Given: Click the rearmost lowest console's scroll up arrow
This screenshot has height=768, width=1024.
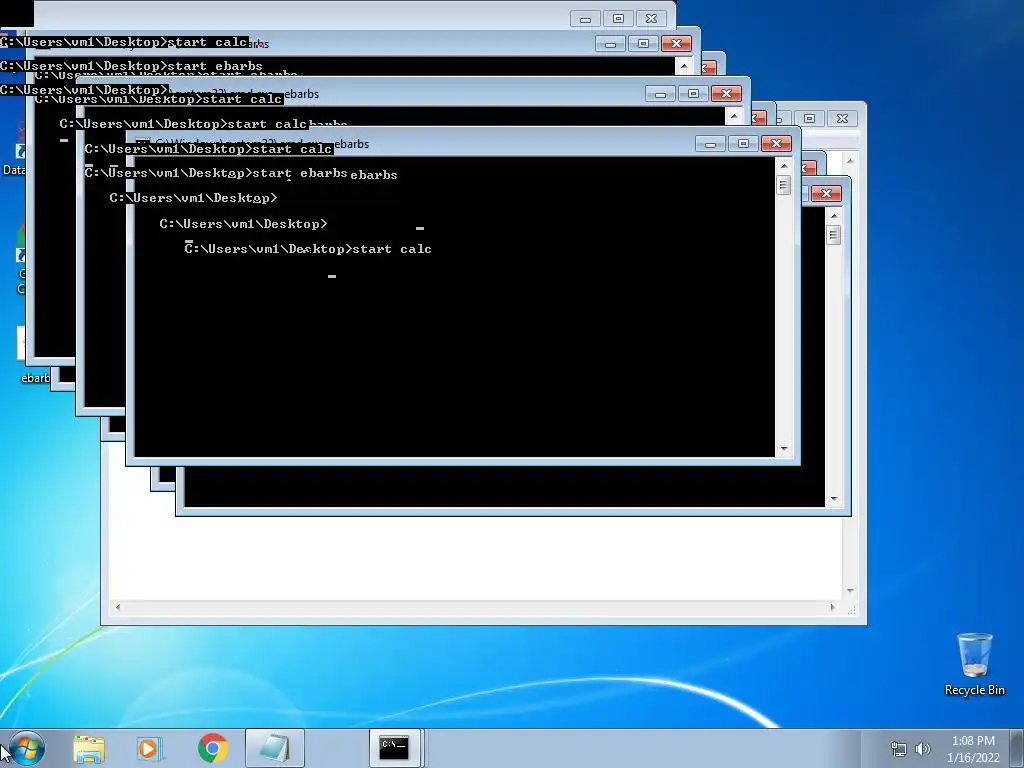Looking at the screenshot, I should pyautogui.click(x=833, y=216).
